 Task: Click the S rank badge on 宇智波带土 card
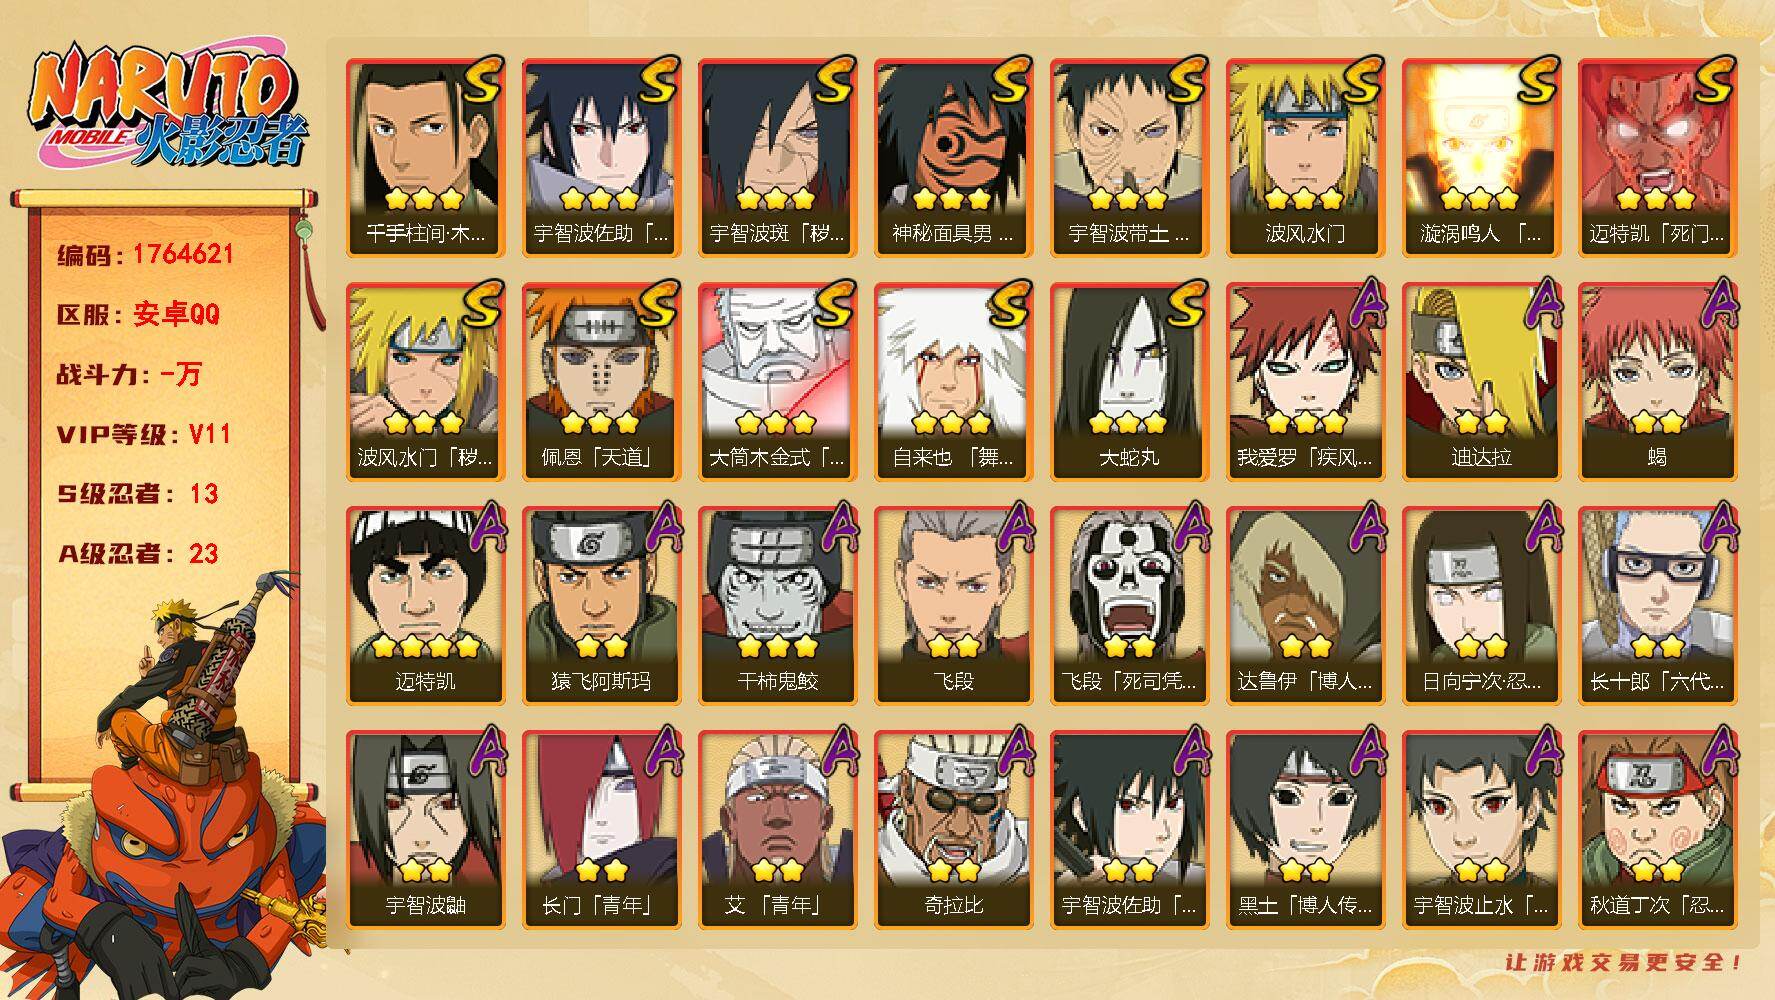(1187, 80)
